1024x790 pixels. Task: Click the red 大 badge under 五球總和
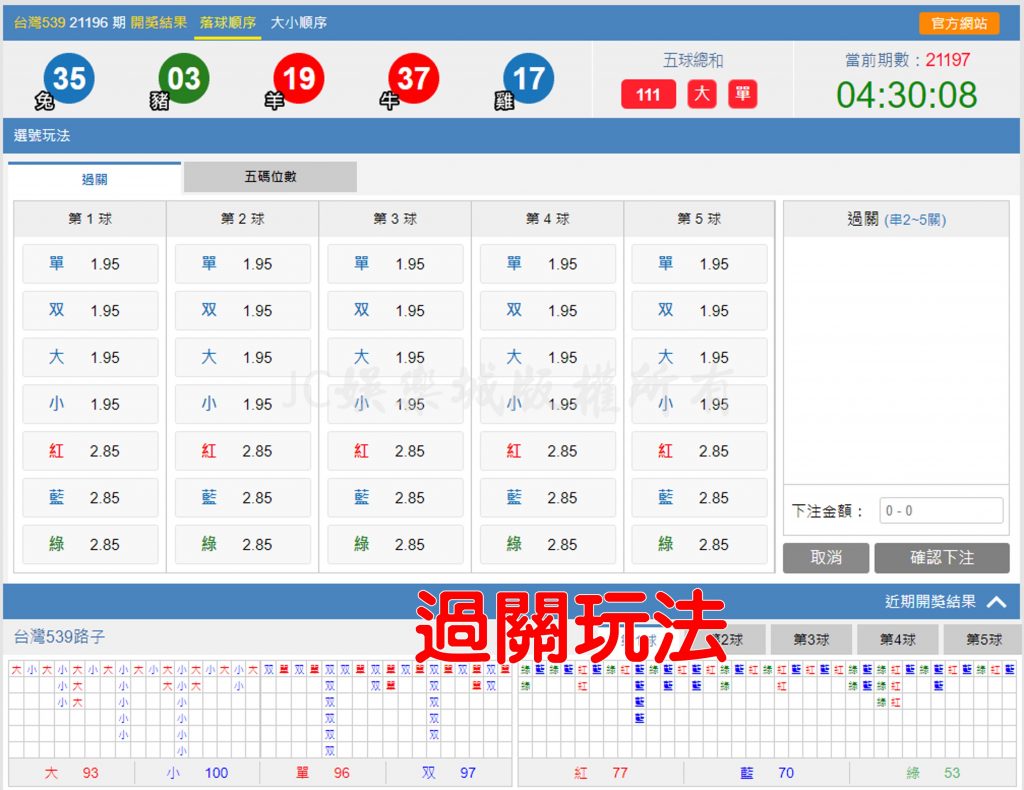(702, 94)
